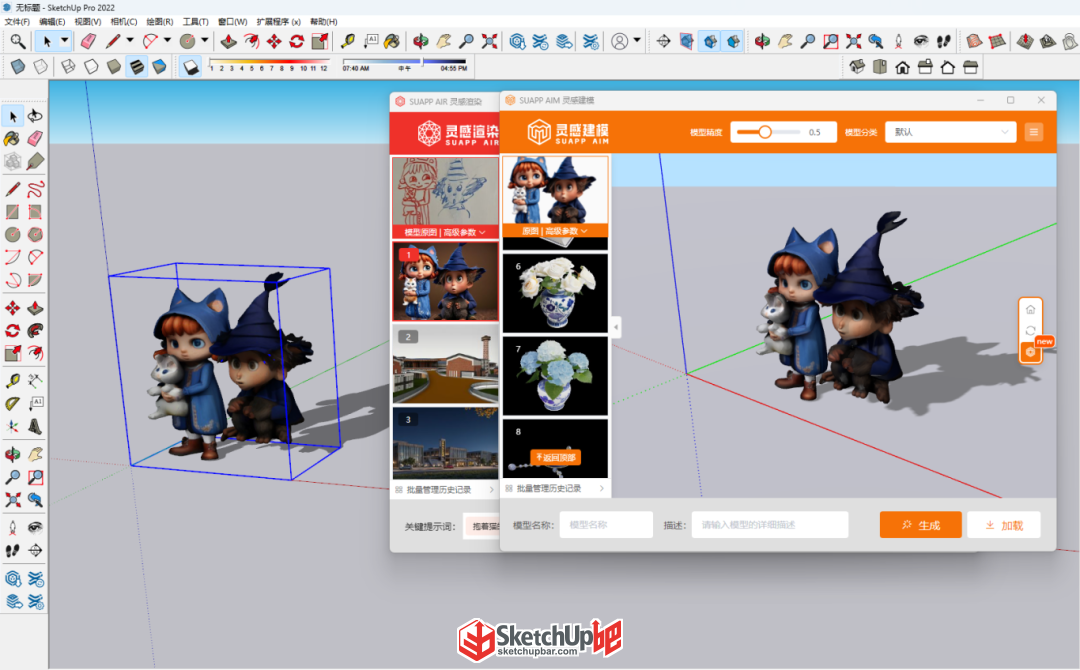Select the Protractor tool
Image resolution: width=1080 pixels, height=670 pixels.
tap(12, 404)
